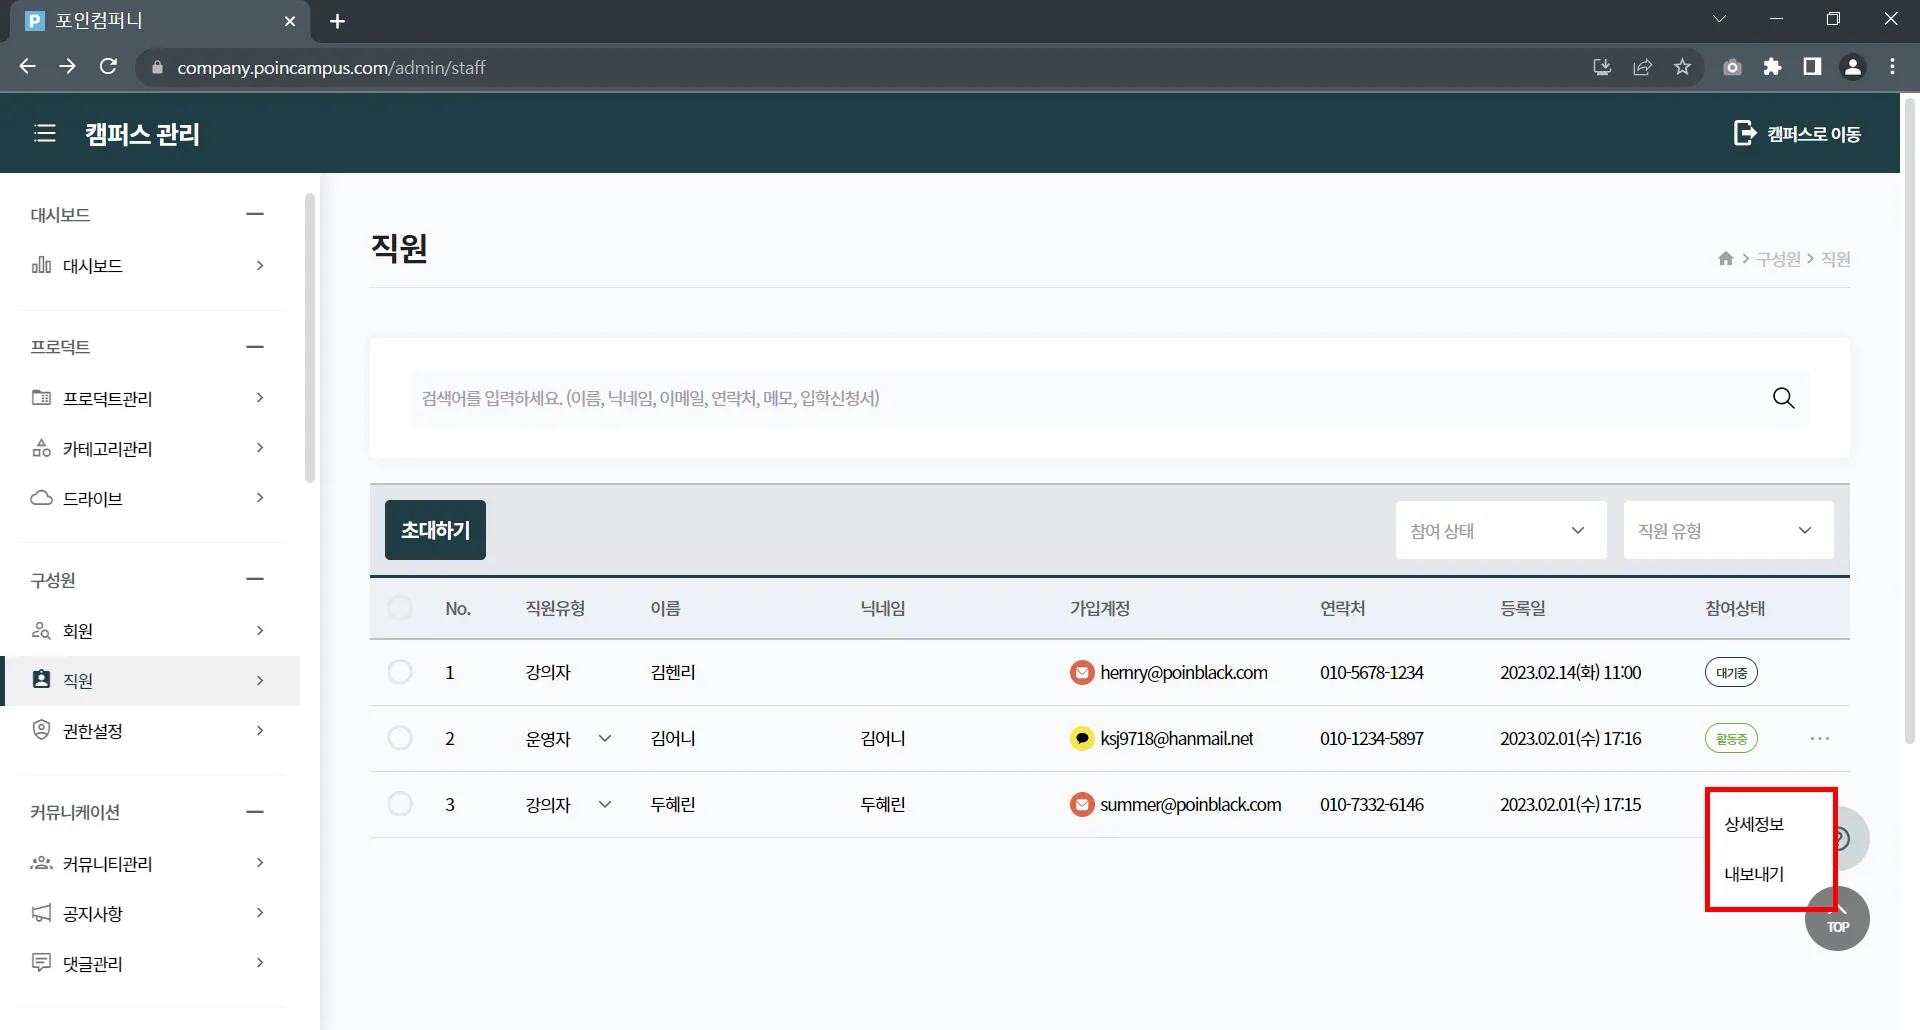Click the 초대하기 button
This screenshot has height=1030, width=1920.
(435, 530)
